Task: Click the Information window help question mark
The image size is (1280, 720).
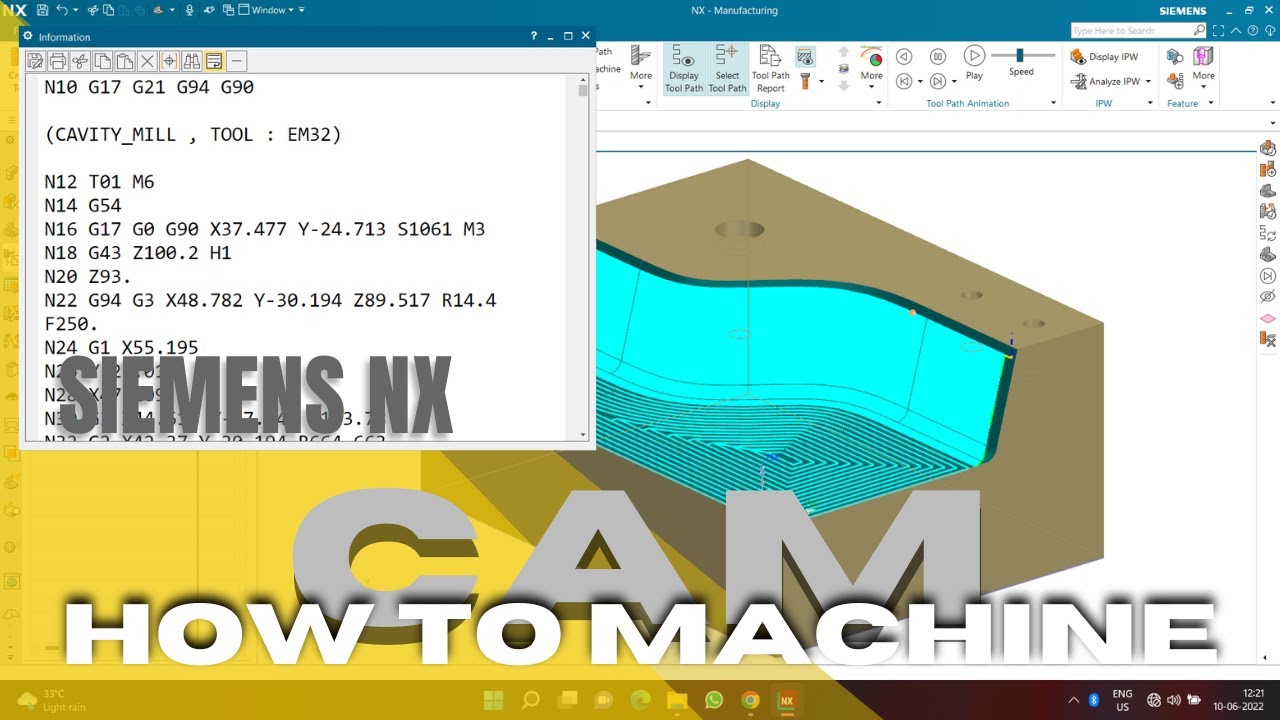Action: click(x=534, y=36)
